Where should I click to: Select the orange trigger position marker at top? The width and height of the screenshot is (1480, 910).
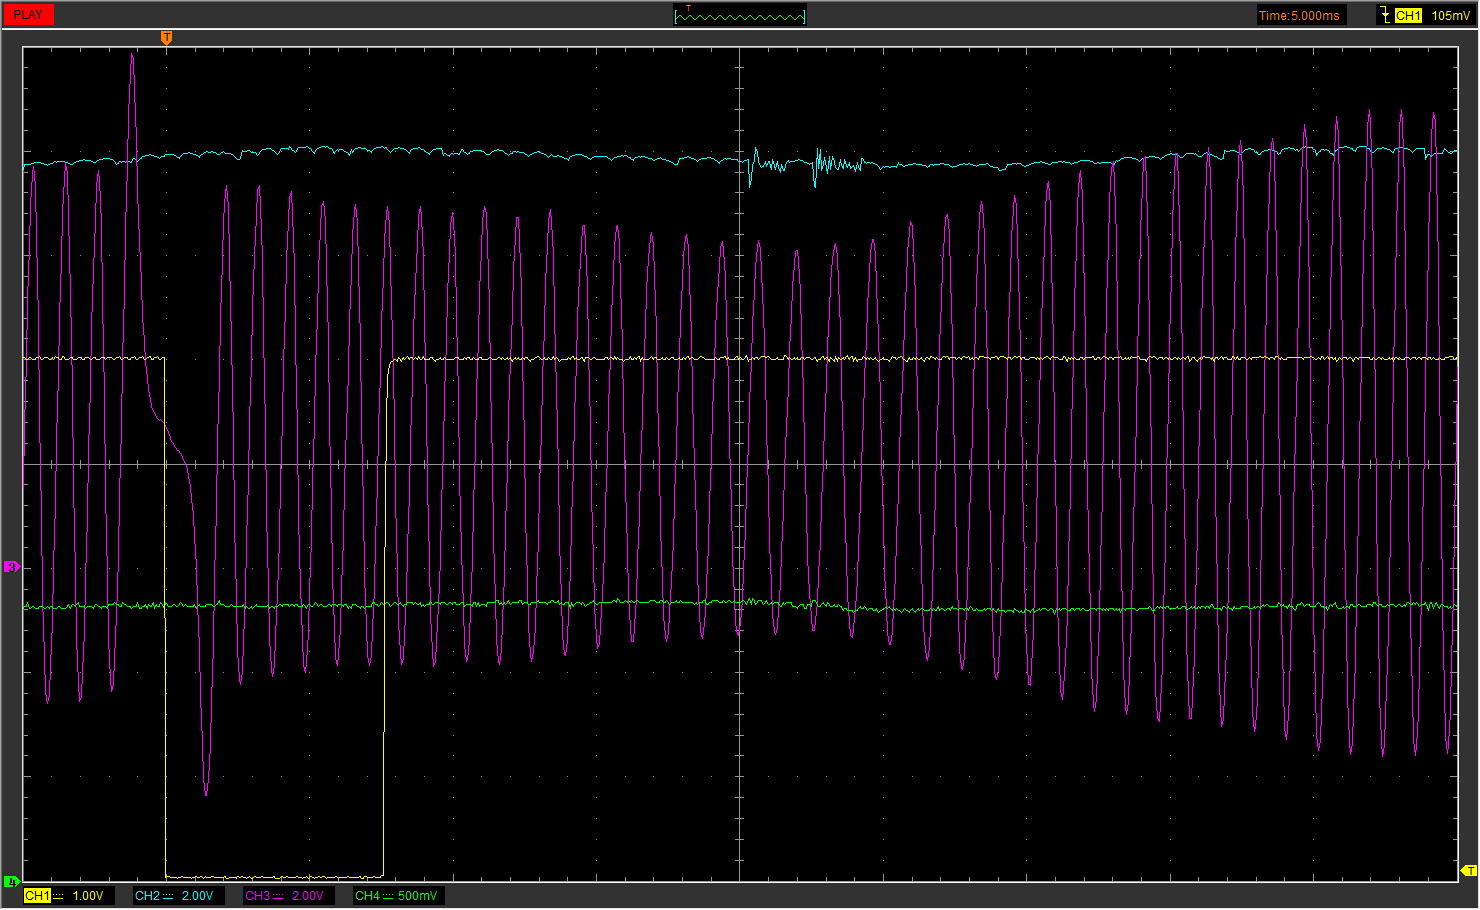(167, 38)
